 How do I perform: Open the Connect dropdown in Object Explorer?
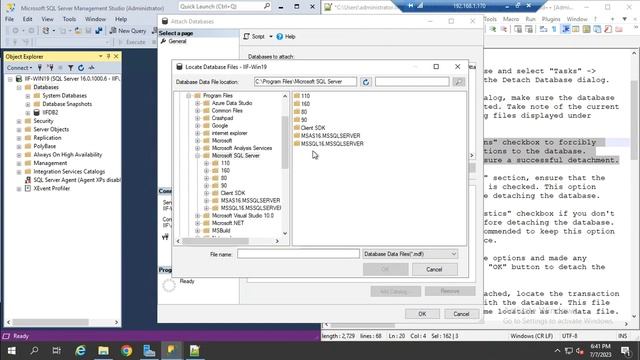19,68
